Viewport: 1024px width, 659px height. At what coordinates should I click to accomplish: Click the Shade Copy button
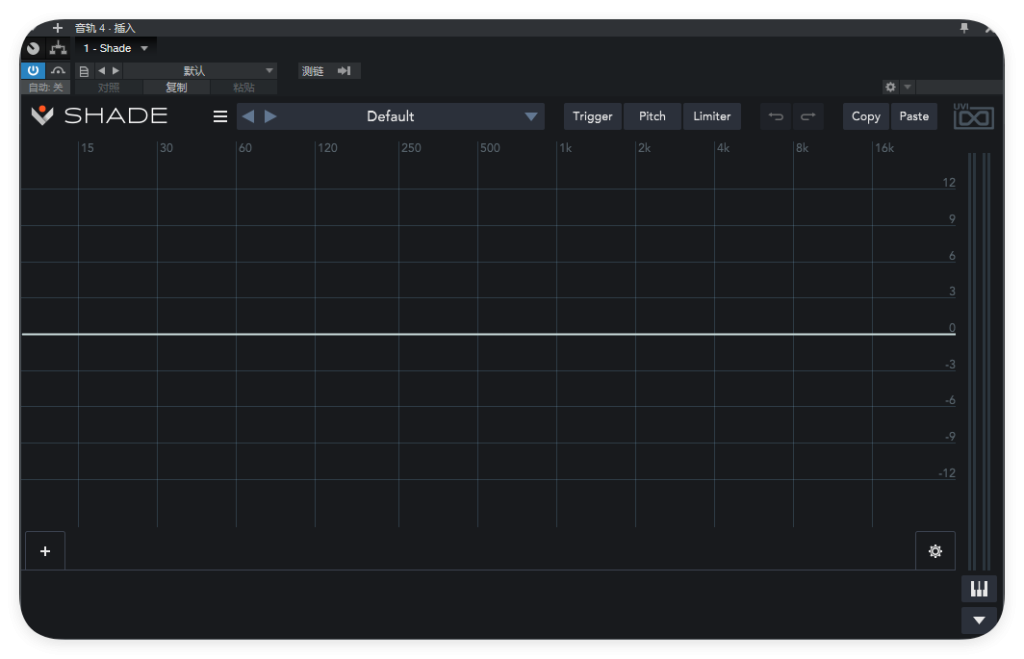(x=866, y=116)
